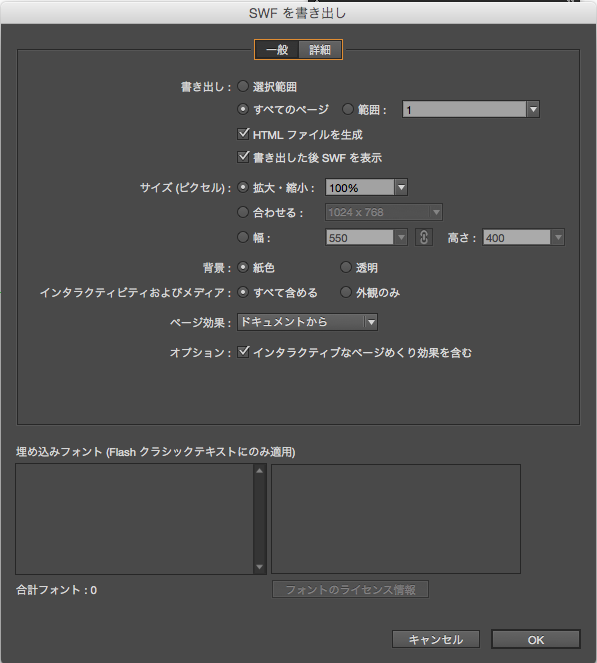597x663 pixels.
Task: Select the すべてのページ radio button
Action: (x=243, y=109)
